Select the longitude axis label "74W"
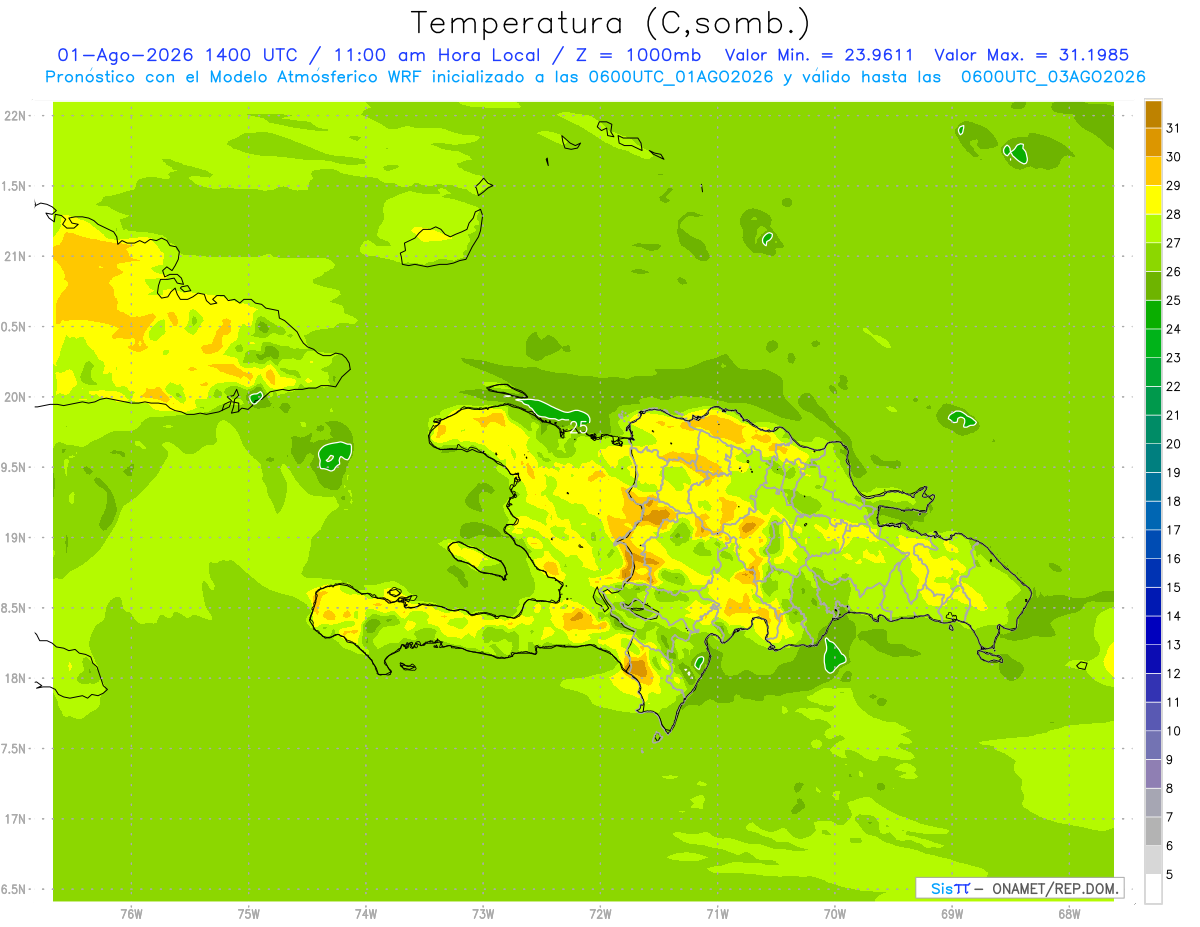The height and width of the screenshot is (927, 1200). [x=366, y=914]
